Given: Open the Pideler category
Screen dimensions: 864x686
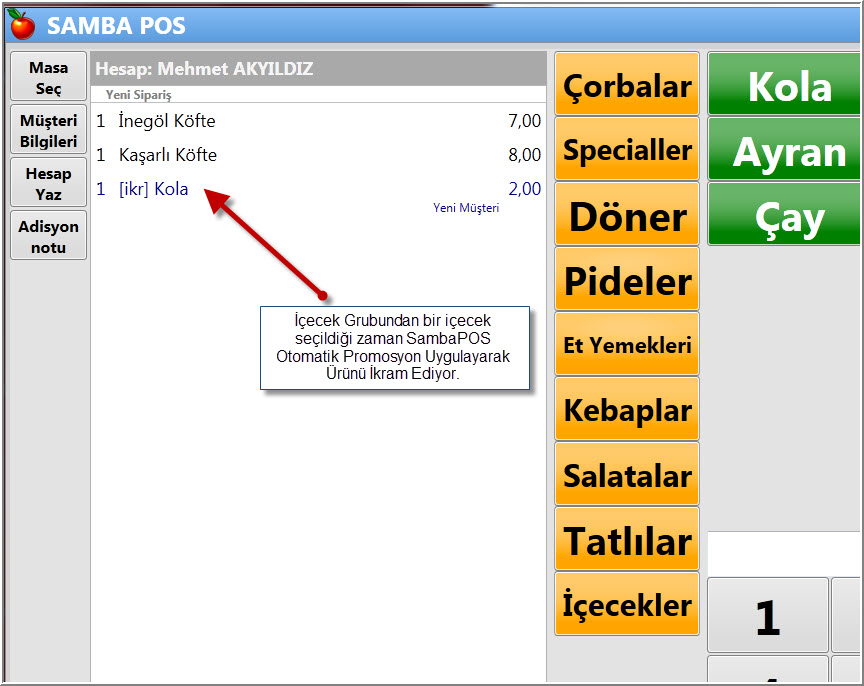Looking at the screenshot, I should (626, 279).
